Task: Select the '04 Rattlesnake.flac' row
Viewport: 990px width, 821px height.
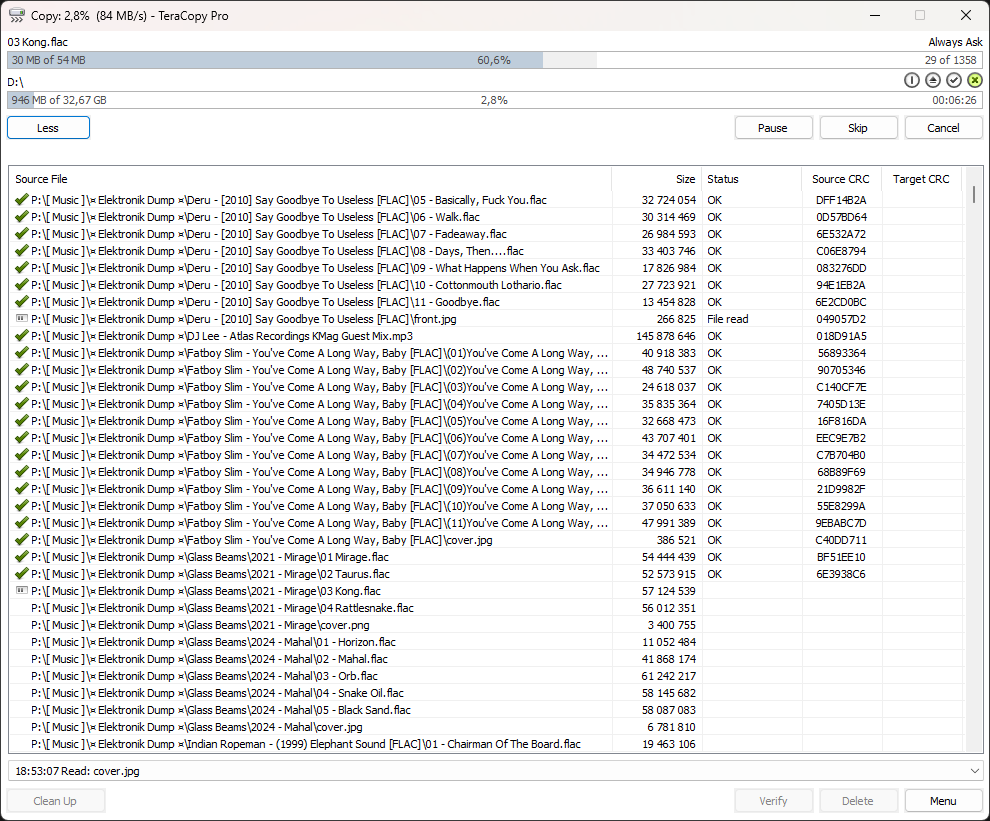Action: [x=487, y=608]
